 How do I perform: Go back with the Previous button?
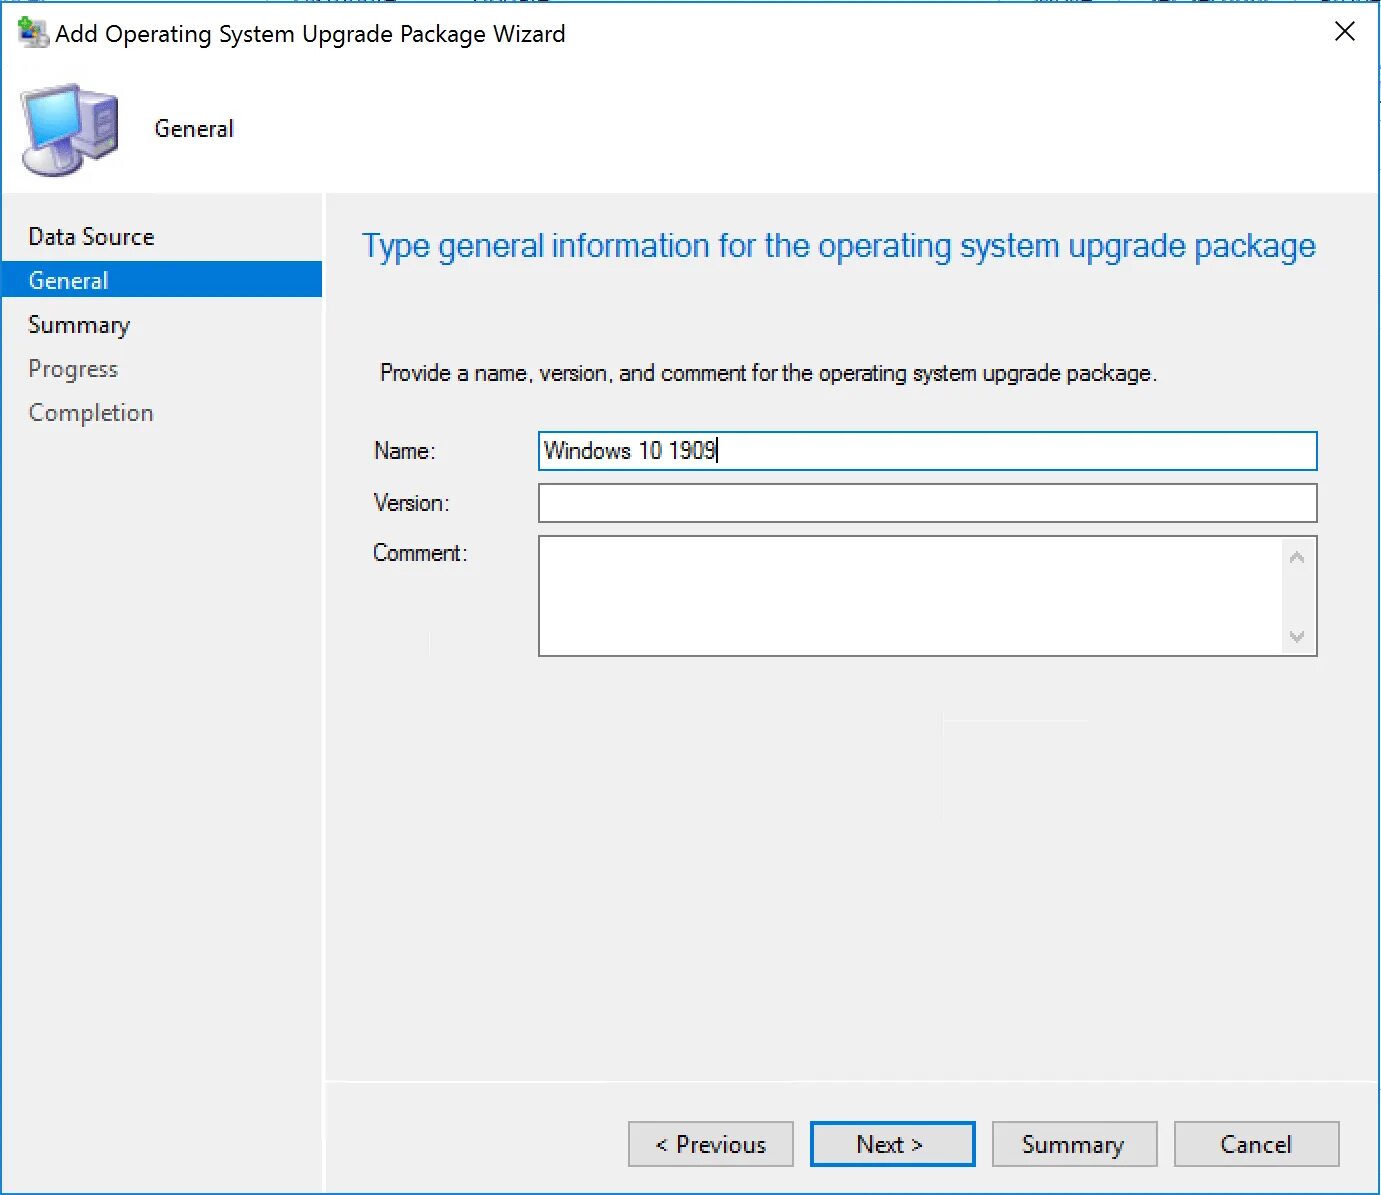click(710, 1144)
